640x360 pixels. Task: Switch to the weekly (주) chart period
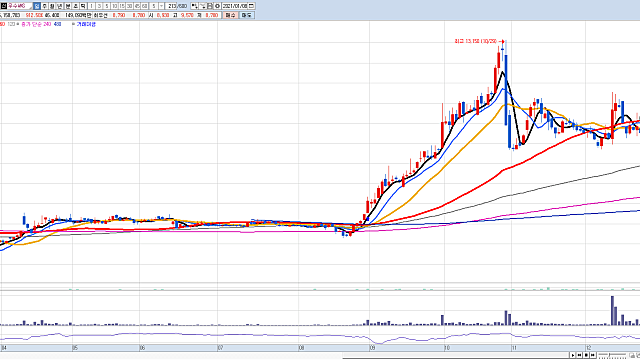coord(44,6)
